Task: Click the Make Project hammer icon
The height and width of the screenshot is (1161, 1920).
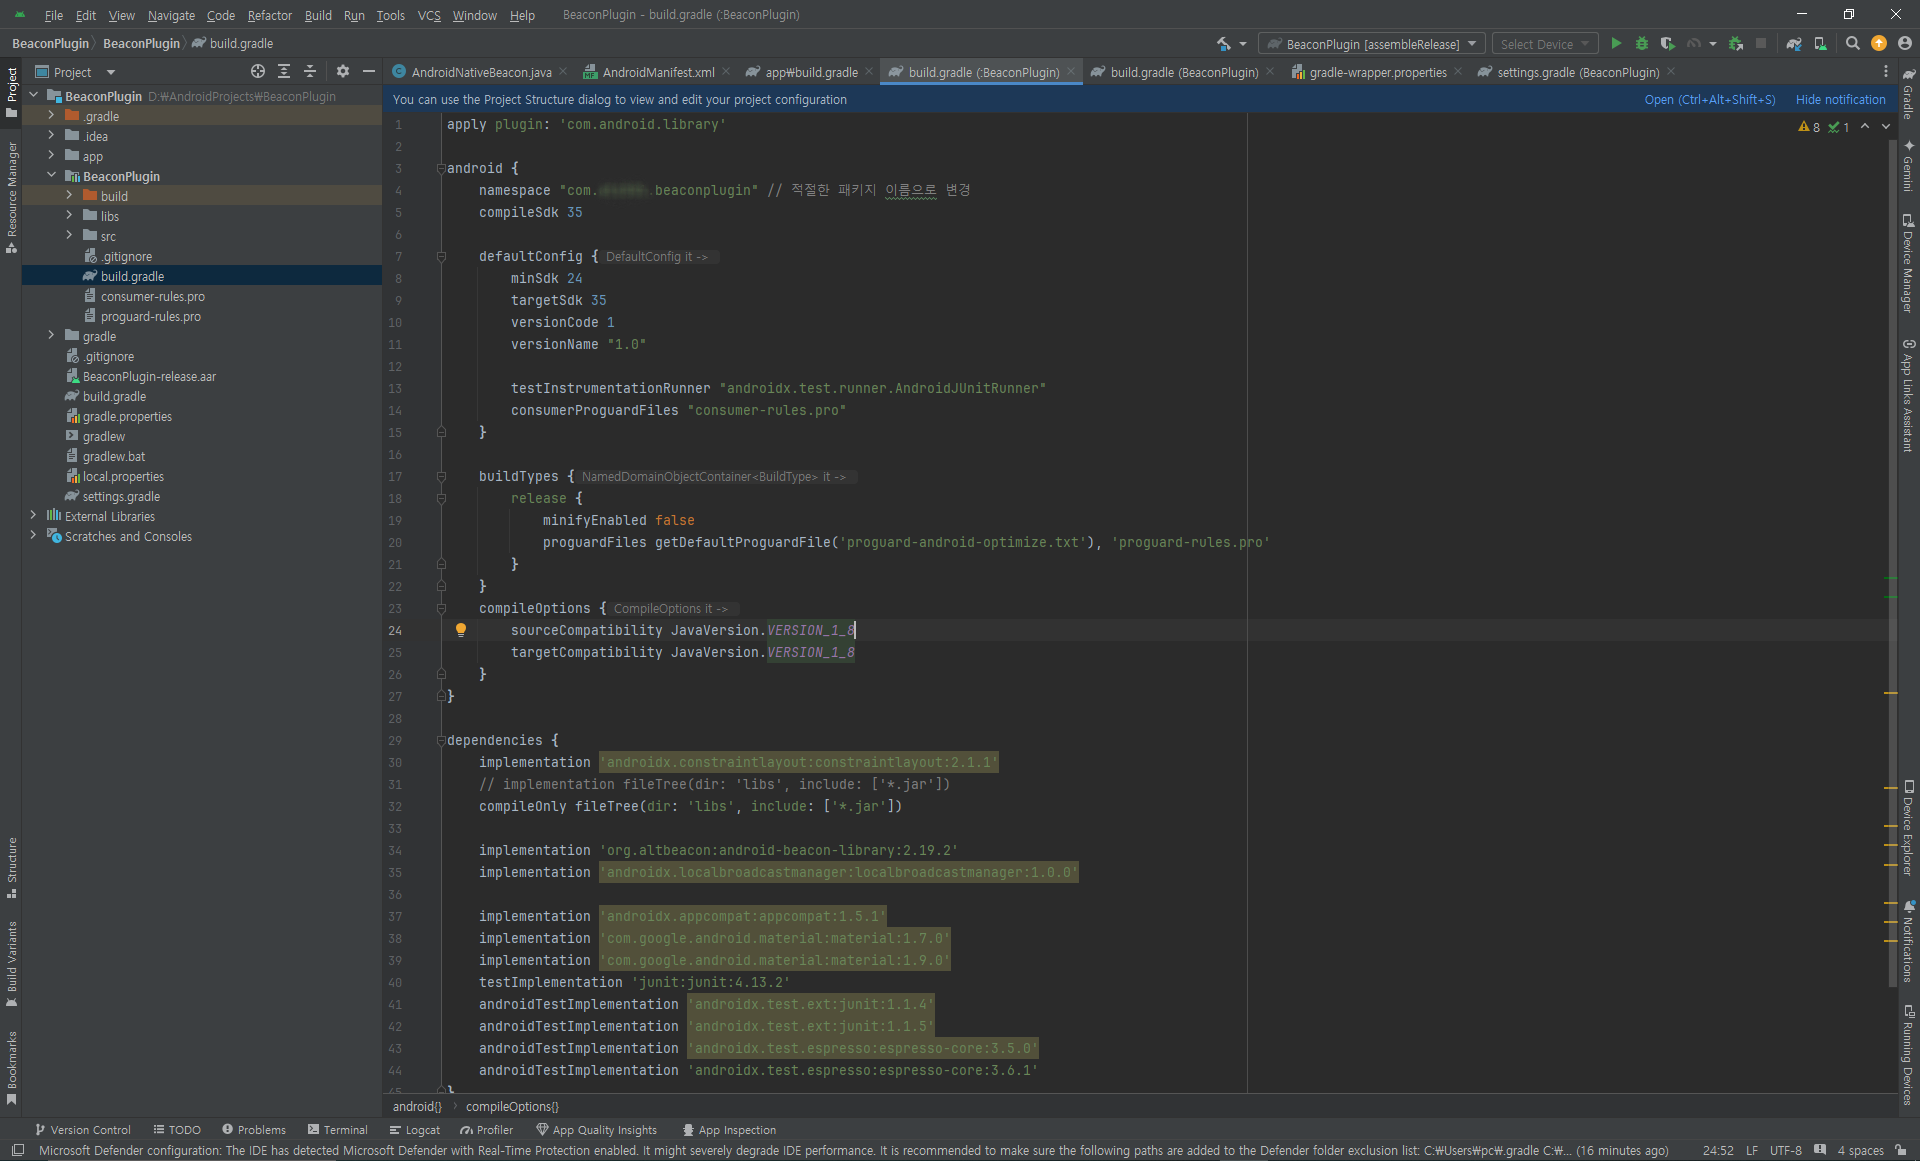Action: point(1224,43)
